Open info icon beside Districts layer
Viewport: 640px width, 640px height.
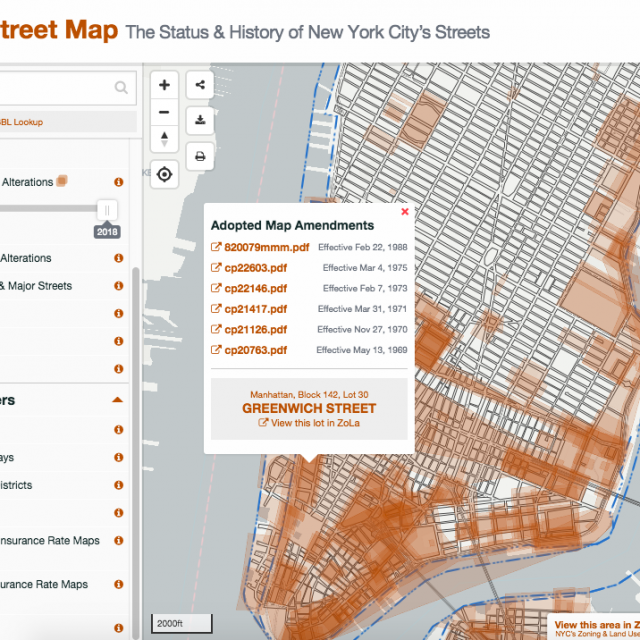coord(119,486)
